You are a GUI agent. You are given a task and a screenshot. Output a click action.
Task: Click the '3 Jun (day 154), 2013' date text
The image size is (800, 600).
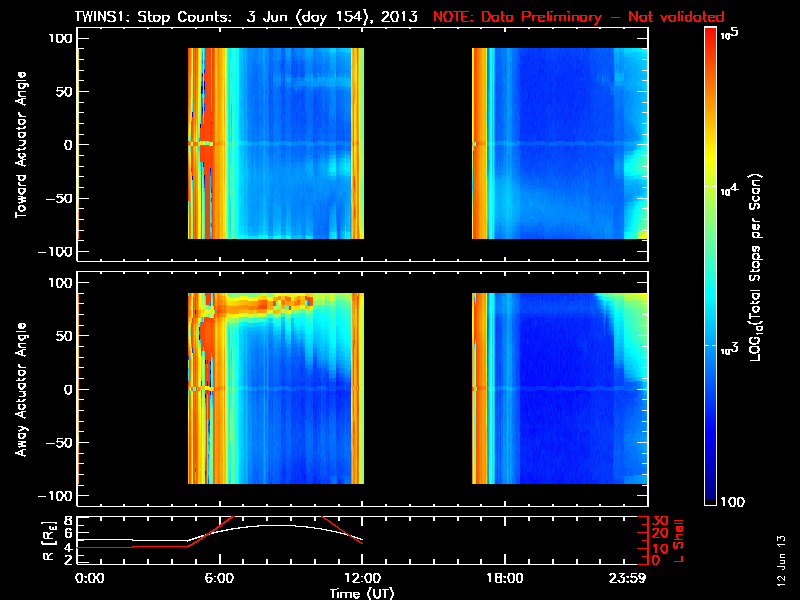tap(332, 17)
